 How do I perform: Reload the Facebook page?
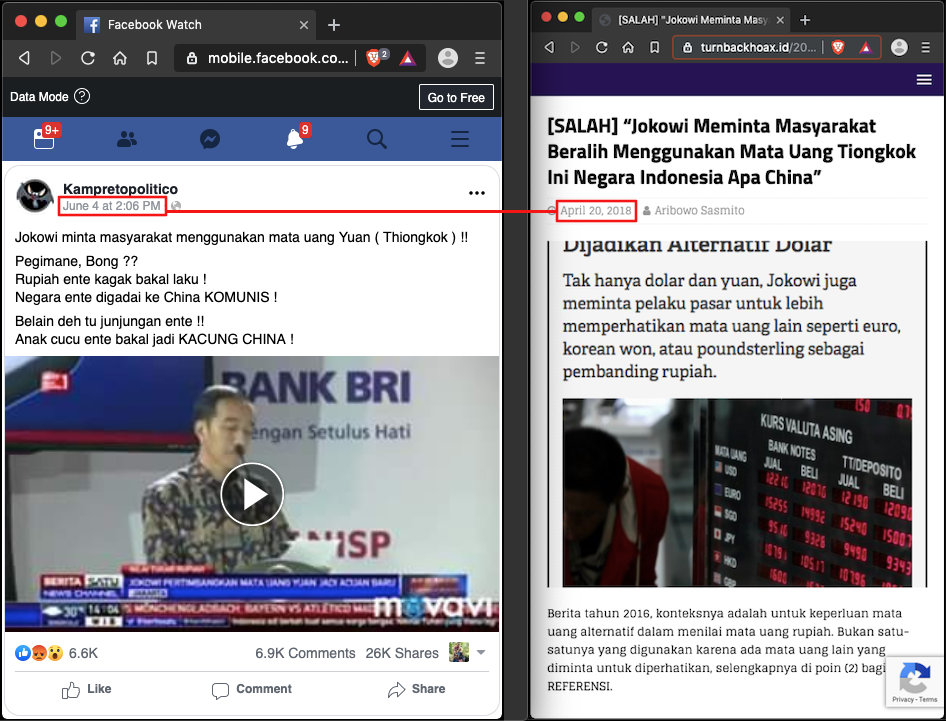pyautogui.click(x=87, y=59)
